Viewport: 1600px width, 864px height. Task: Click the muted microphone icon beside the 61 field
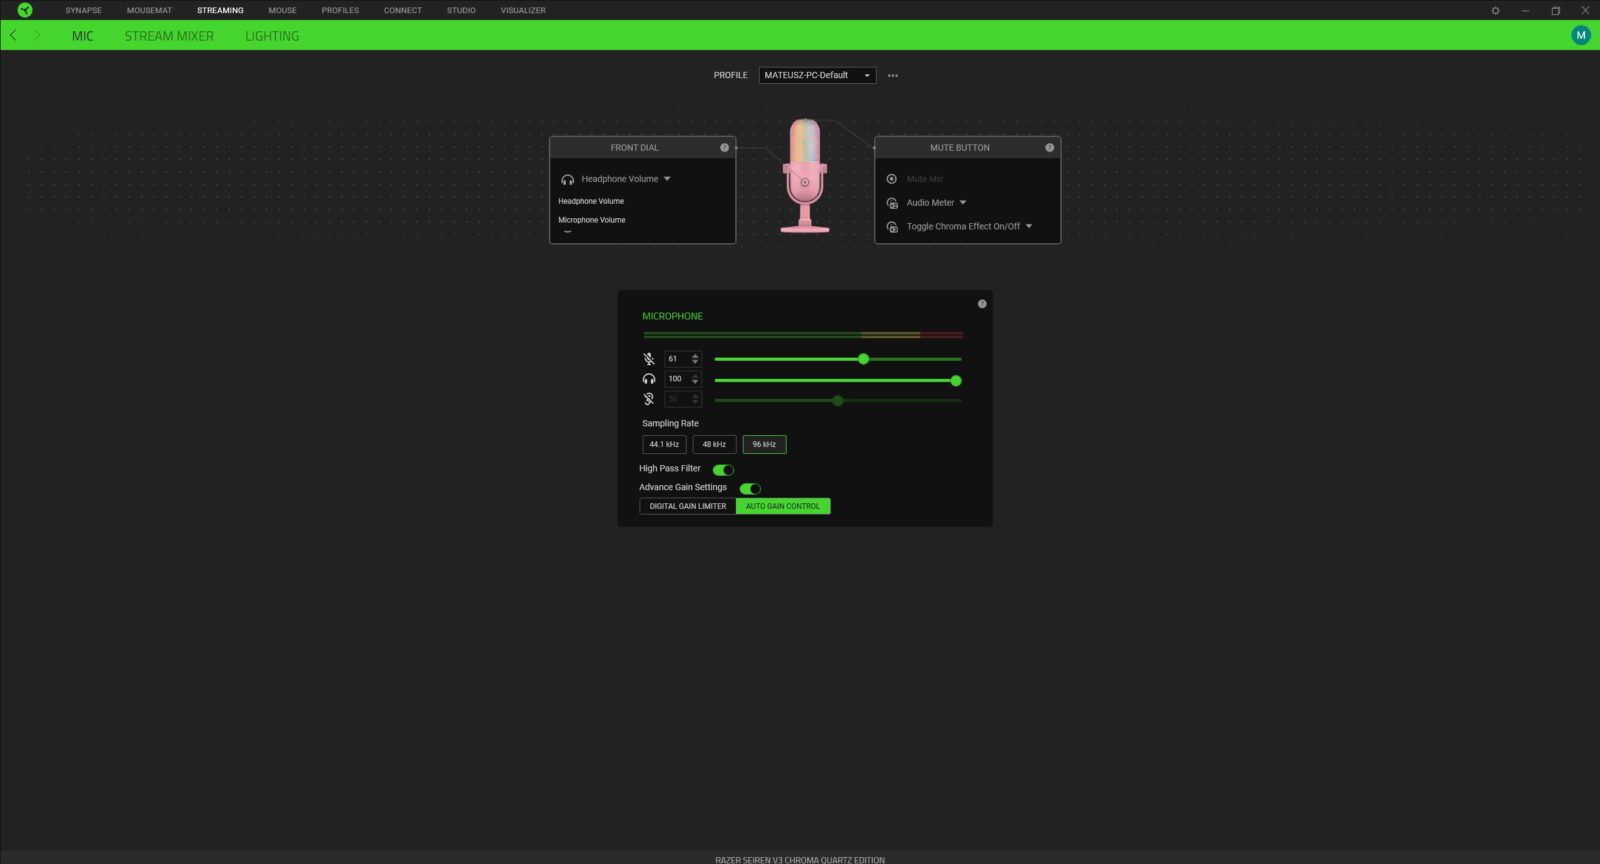click(649, 359)
